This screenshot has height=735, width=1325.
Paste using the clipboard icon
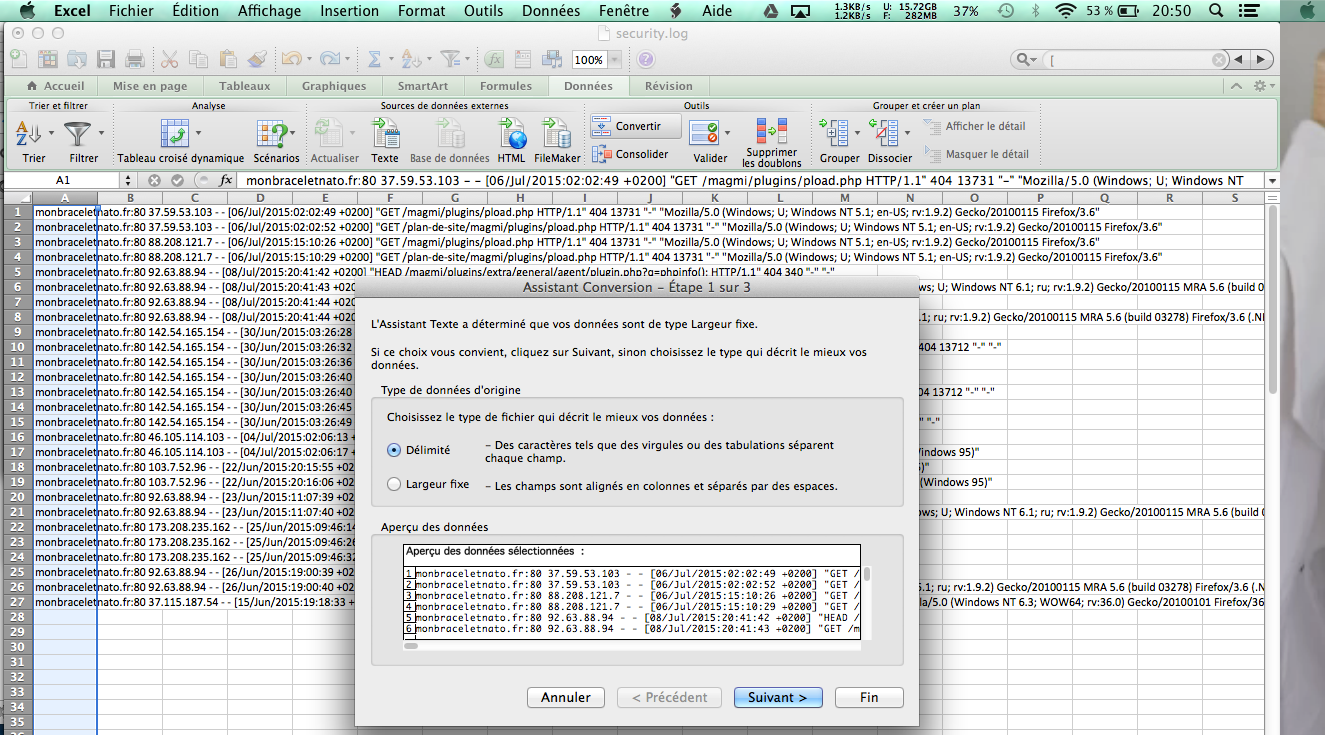(228, 59)
